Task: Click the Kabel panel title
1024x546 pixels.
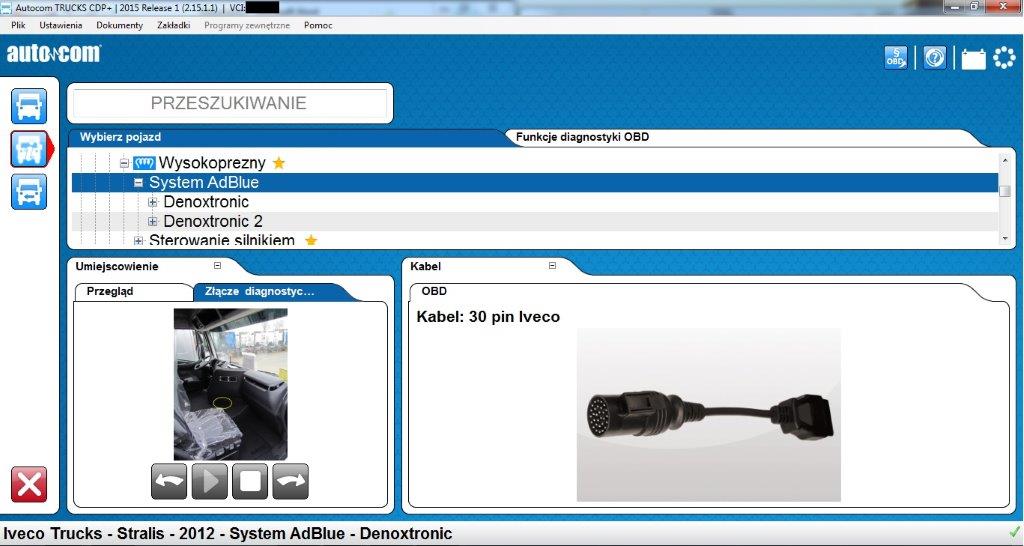Action: [x=426, y=266]
